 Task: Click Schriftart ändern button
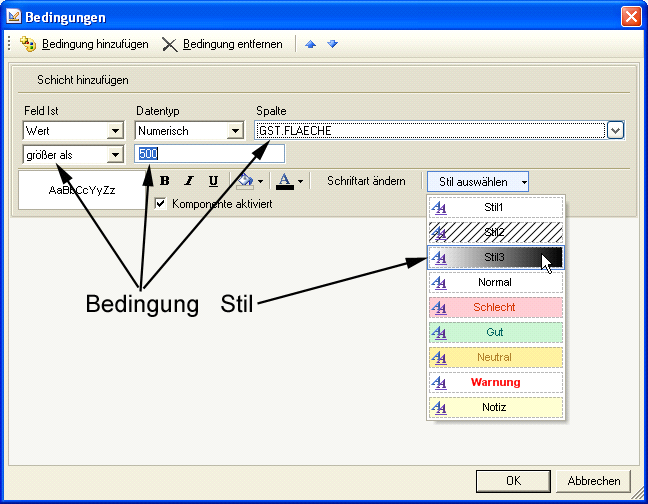(366, 181)
